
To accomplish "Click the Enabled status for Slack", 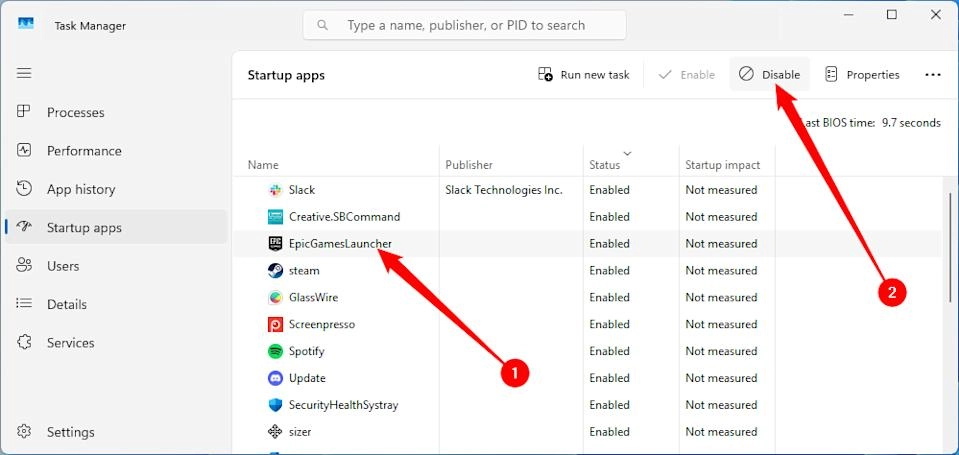I will click(x=609, y=190).
